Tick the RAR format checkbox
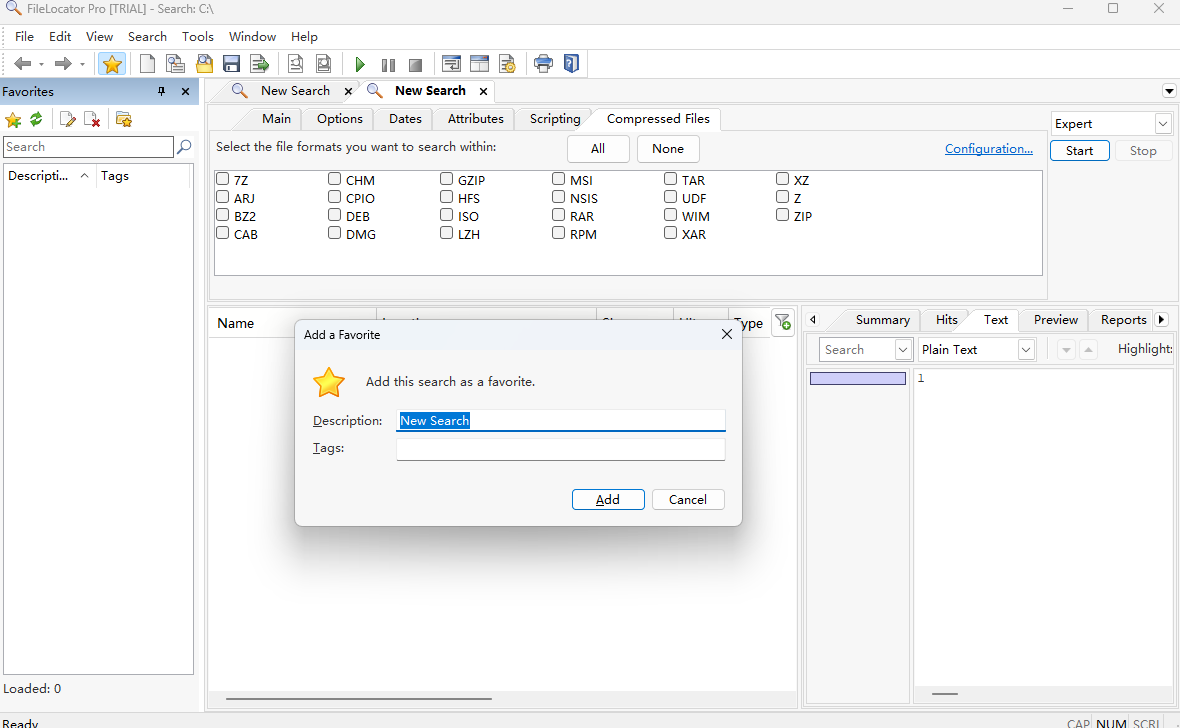1180x728 pixels. (559, 215)
